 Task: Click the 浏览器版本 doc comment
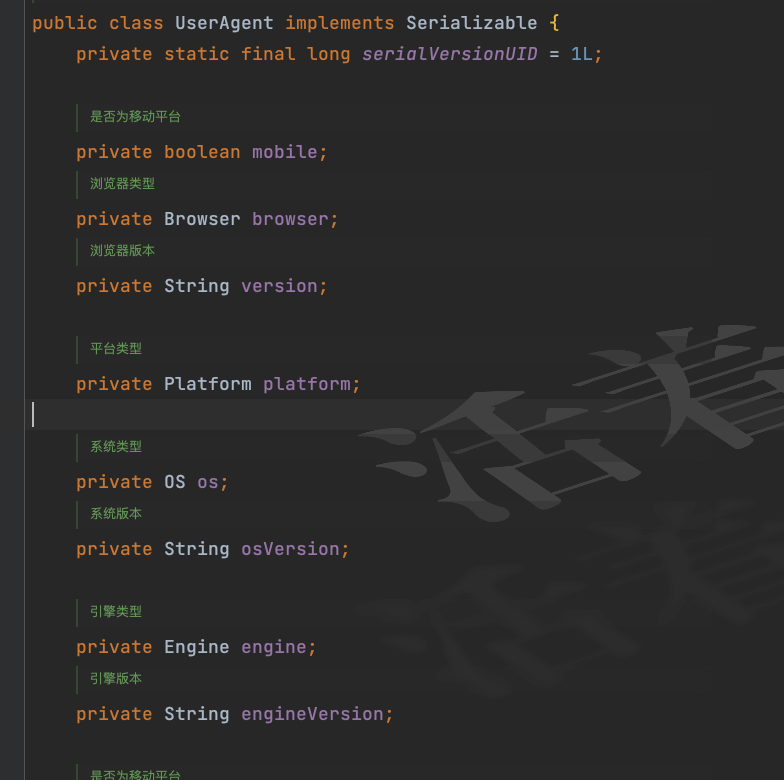click(122, 251)
